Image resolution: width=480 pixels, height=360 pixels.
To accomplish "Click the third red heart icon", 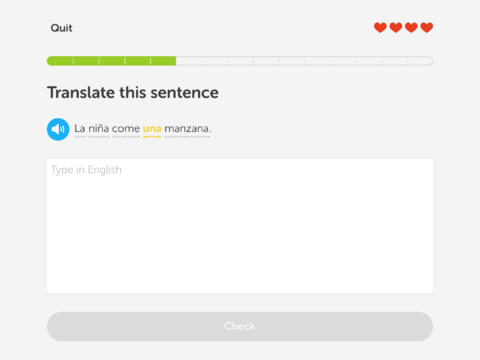I will coord(411,28).
